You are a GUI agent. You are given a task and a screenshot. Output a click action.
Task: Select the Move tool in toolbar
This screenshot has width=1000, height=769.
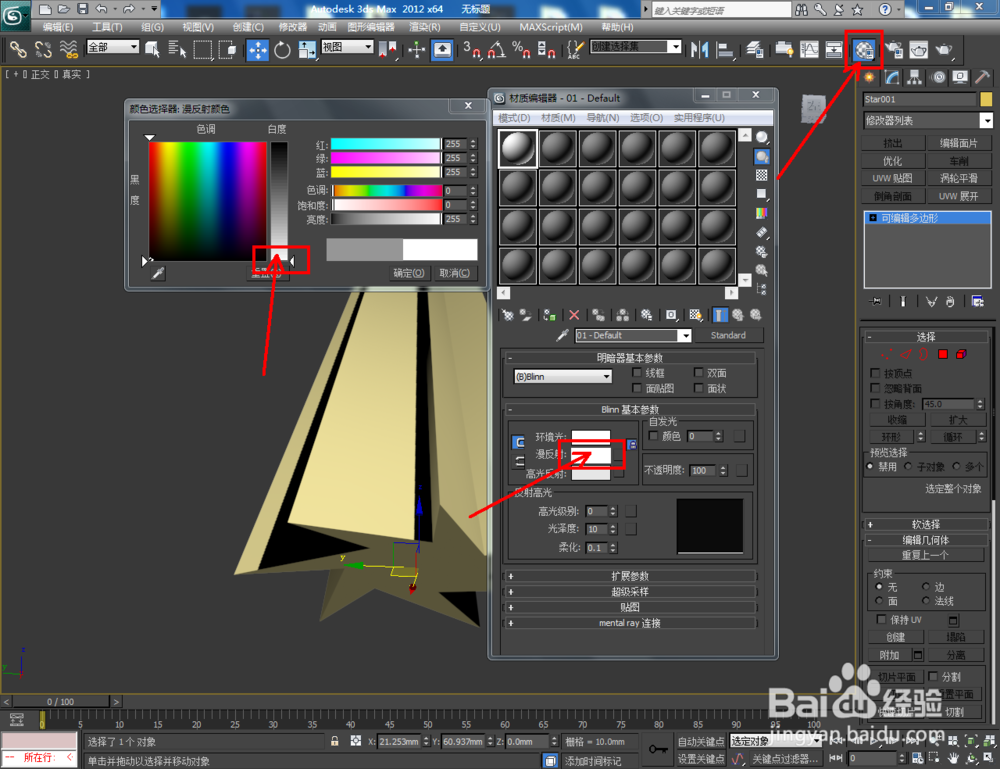(x=258, y=50)
